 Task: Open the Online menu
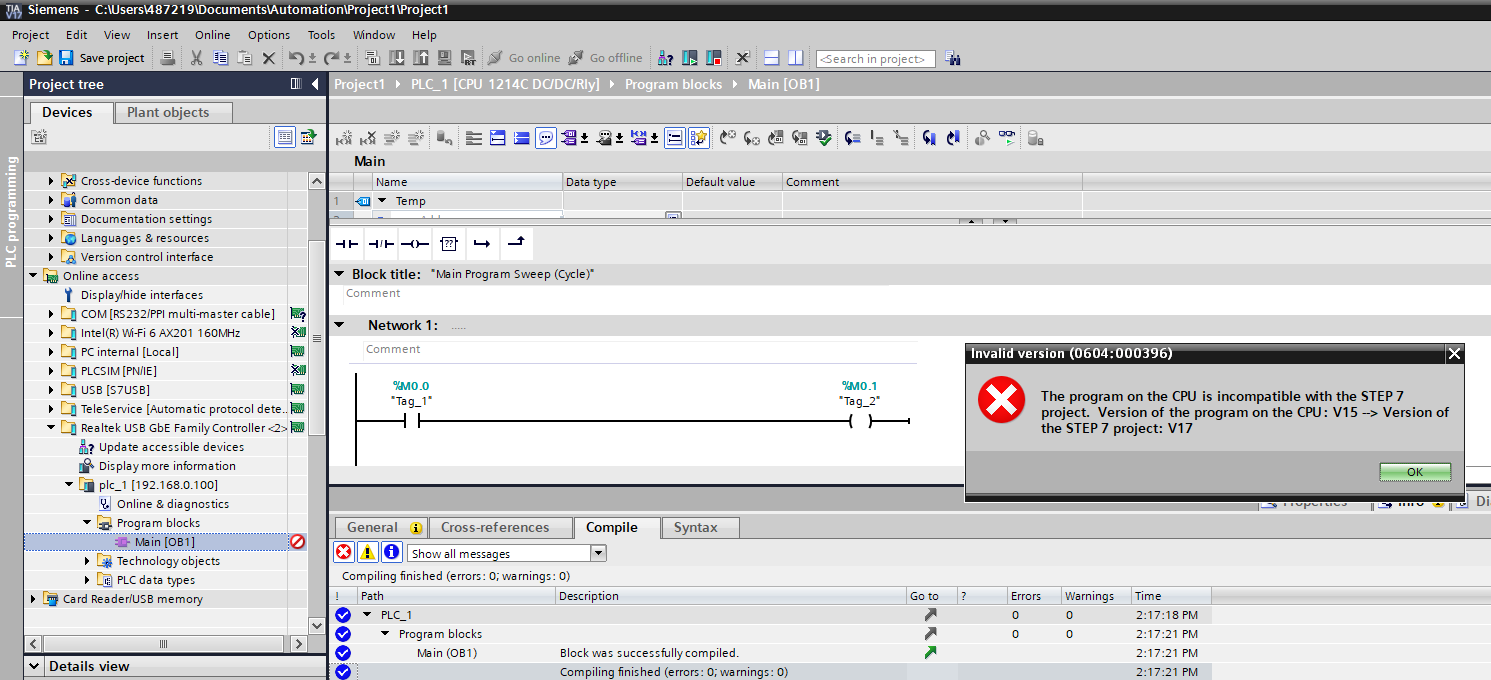212,35
